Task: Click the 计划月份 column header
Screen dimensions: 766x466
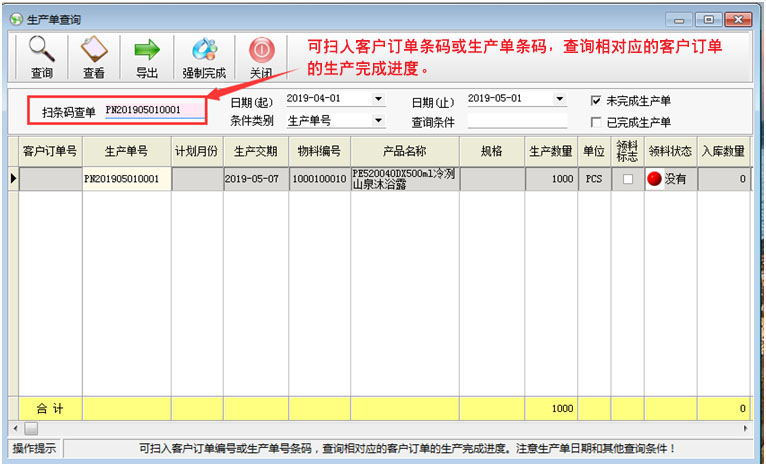Action: point(197,151)
